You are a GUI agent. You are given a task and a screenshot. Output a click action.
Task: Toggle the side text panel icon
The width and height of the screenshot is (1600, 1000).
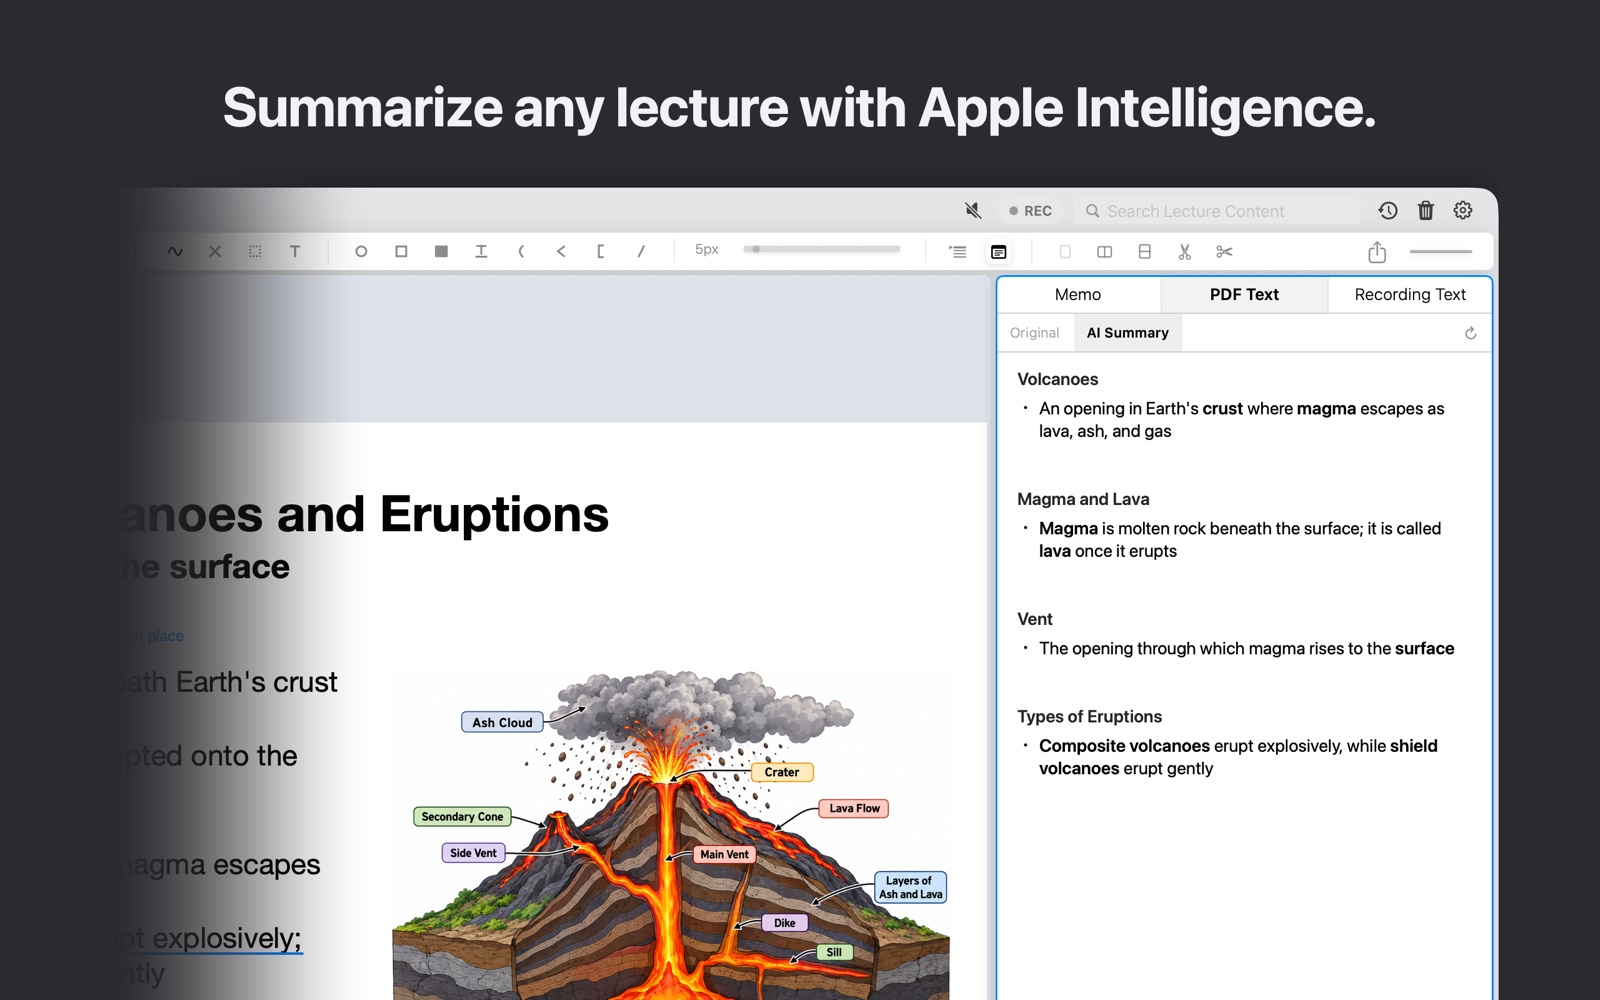(x=998, y=252)
